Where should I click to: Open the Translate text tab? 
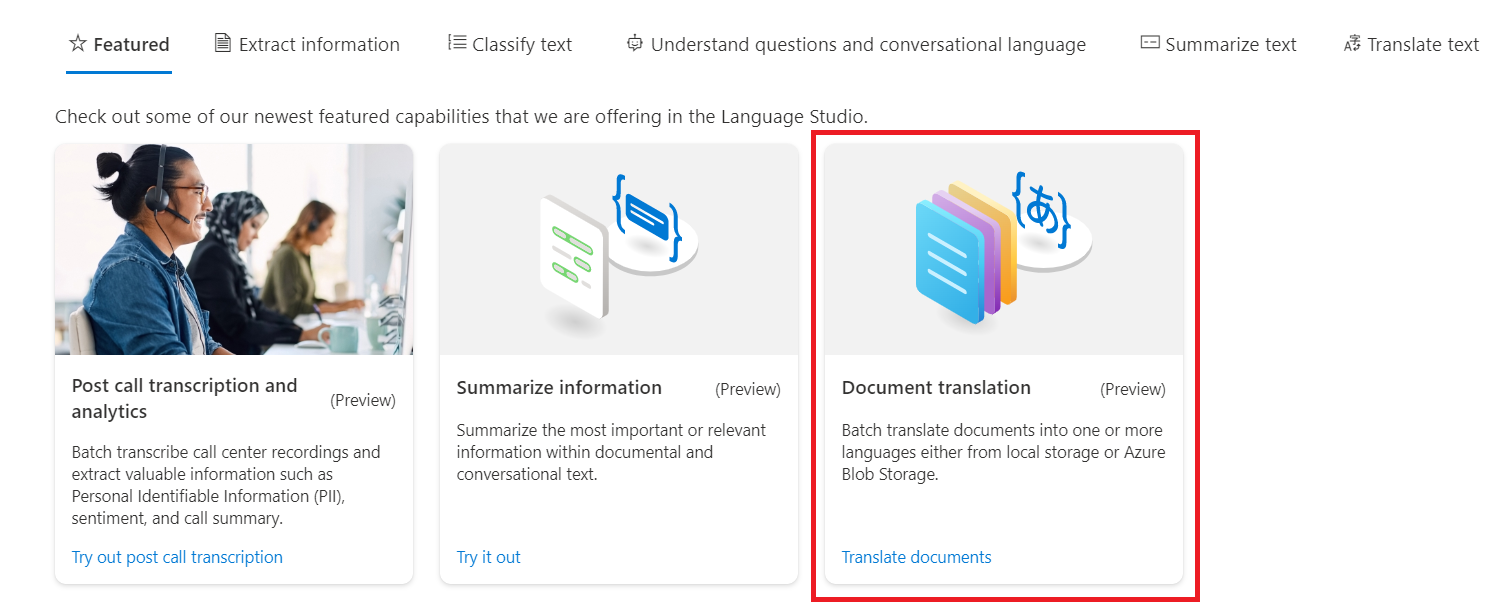(x=1423, y=43)
